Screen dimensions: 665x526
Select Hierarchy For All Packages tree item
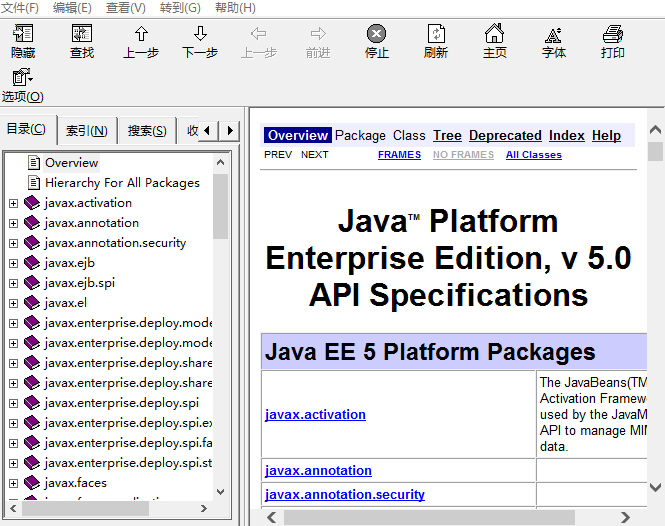(122, 183)
